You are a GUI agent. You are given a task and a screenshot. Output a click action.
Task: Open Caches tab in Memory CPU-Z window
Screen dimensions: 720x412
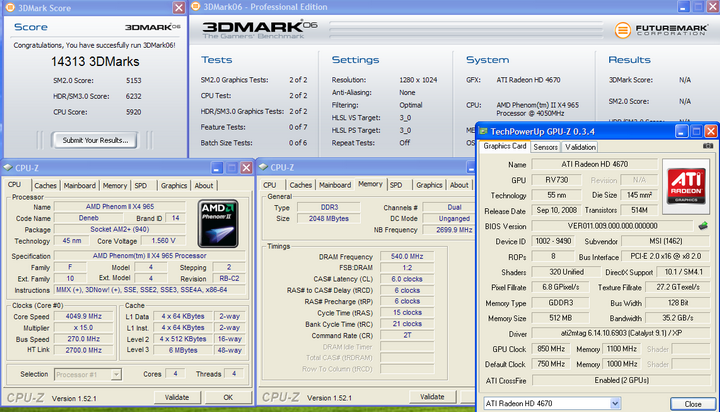point(301,185)
